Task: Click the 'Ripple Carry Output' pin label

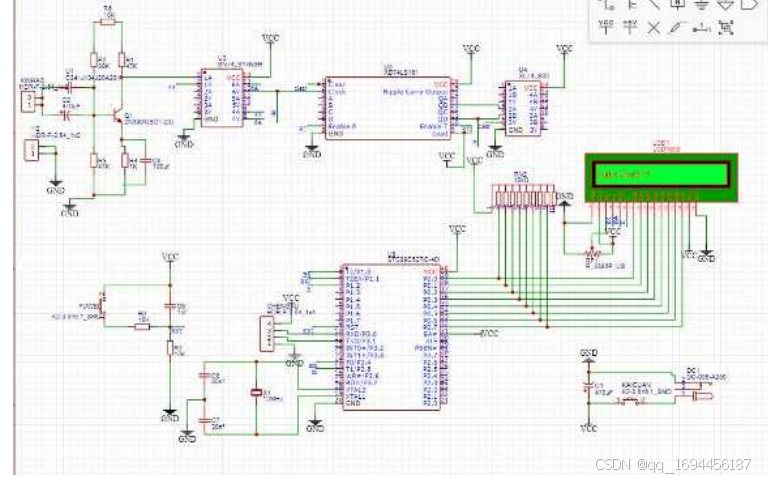Action: 415,92
